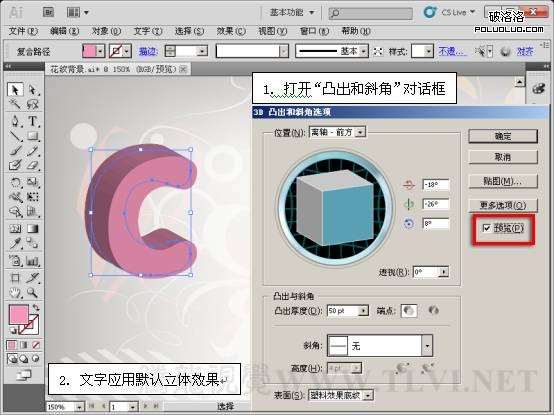The height and width of the screenshot is (415, 554).
Task: Open the 位置 position dropdown
Action: (360, 132)
